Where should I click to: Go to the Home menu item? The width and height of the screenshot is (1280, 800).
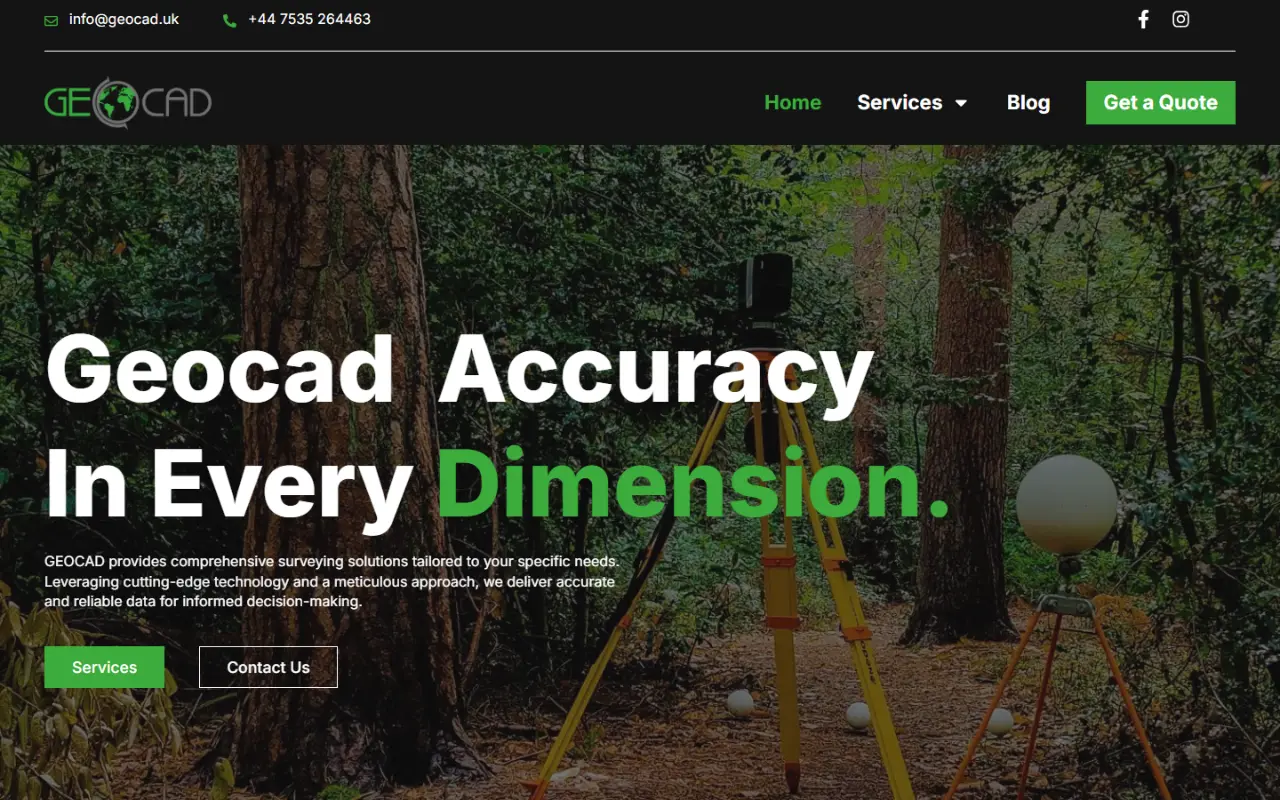click(793, 102)
